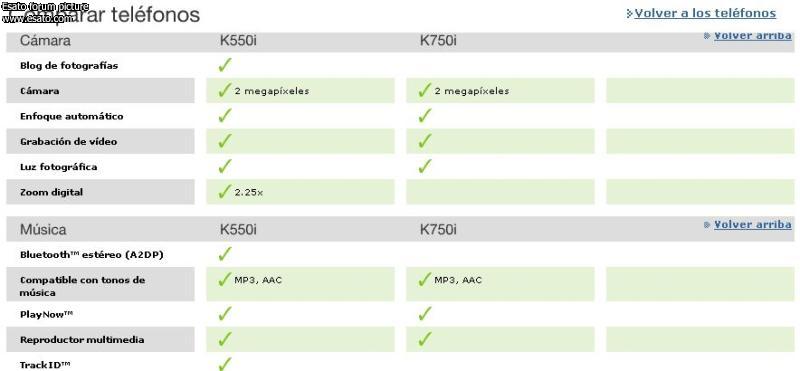This screenshot has height=371, width=800.
Task: Click Volver arriba in the Cámara section
Action: [x=753, y=36]
